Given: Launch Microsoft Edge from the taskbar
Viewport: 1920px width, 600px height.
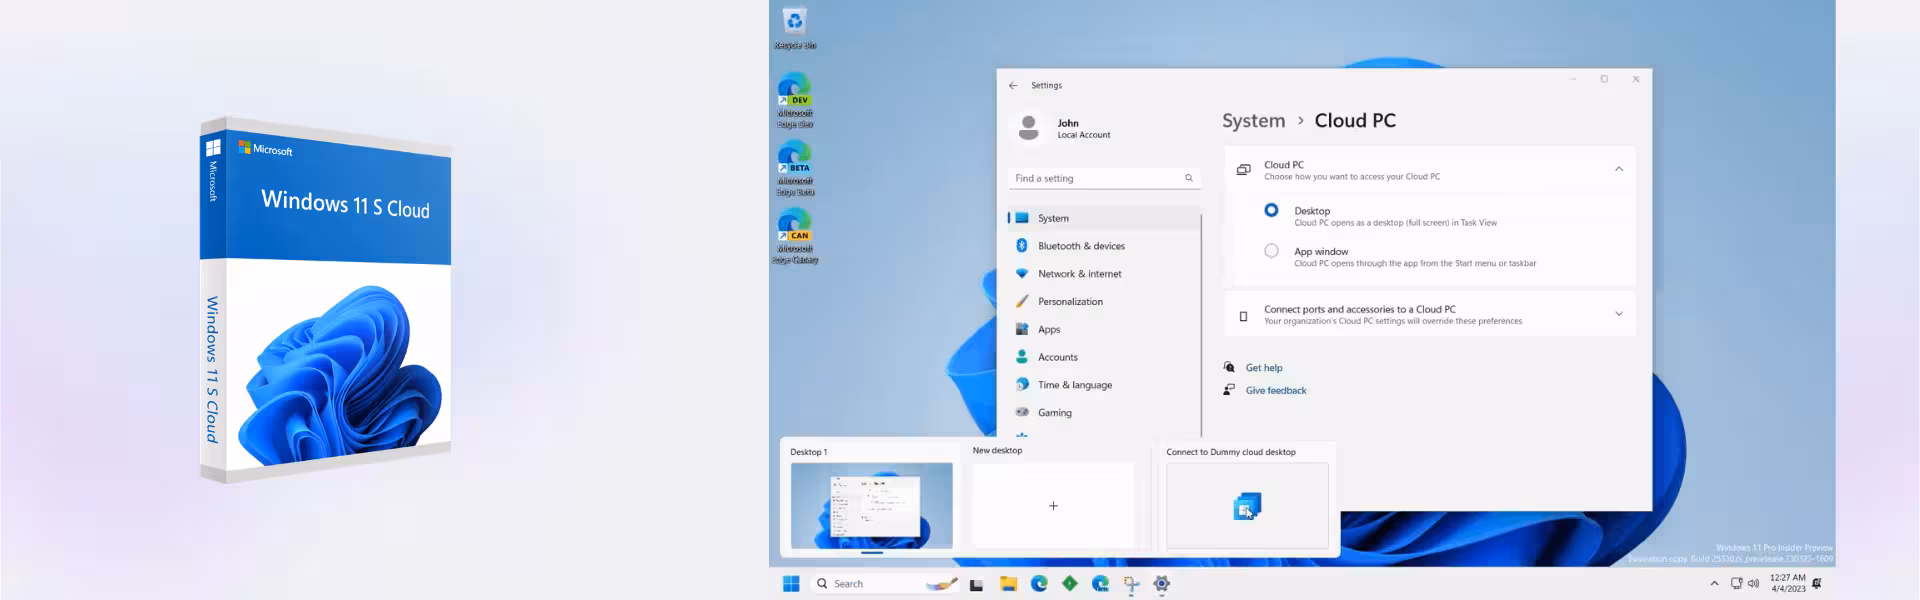Looking at the screenshot, I should 1039,584.
